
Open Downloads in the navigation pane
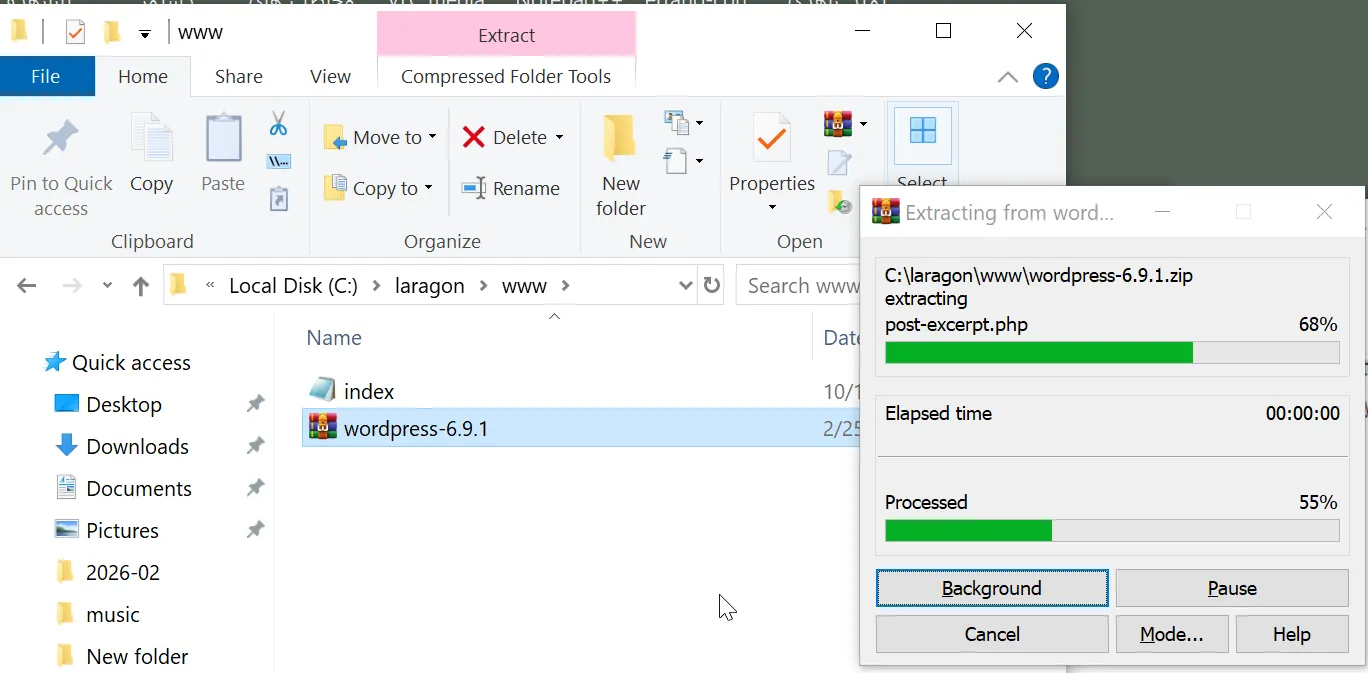click(137, 447)
